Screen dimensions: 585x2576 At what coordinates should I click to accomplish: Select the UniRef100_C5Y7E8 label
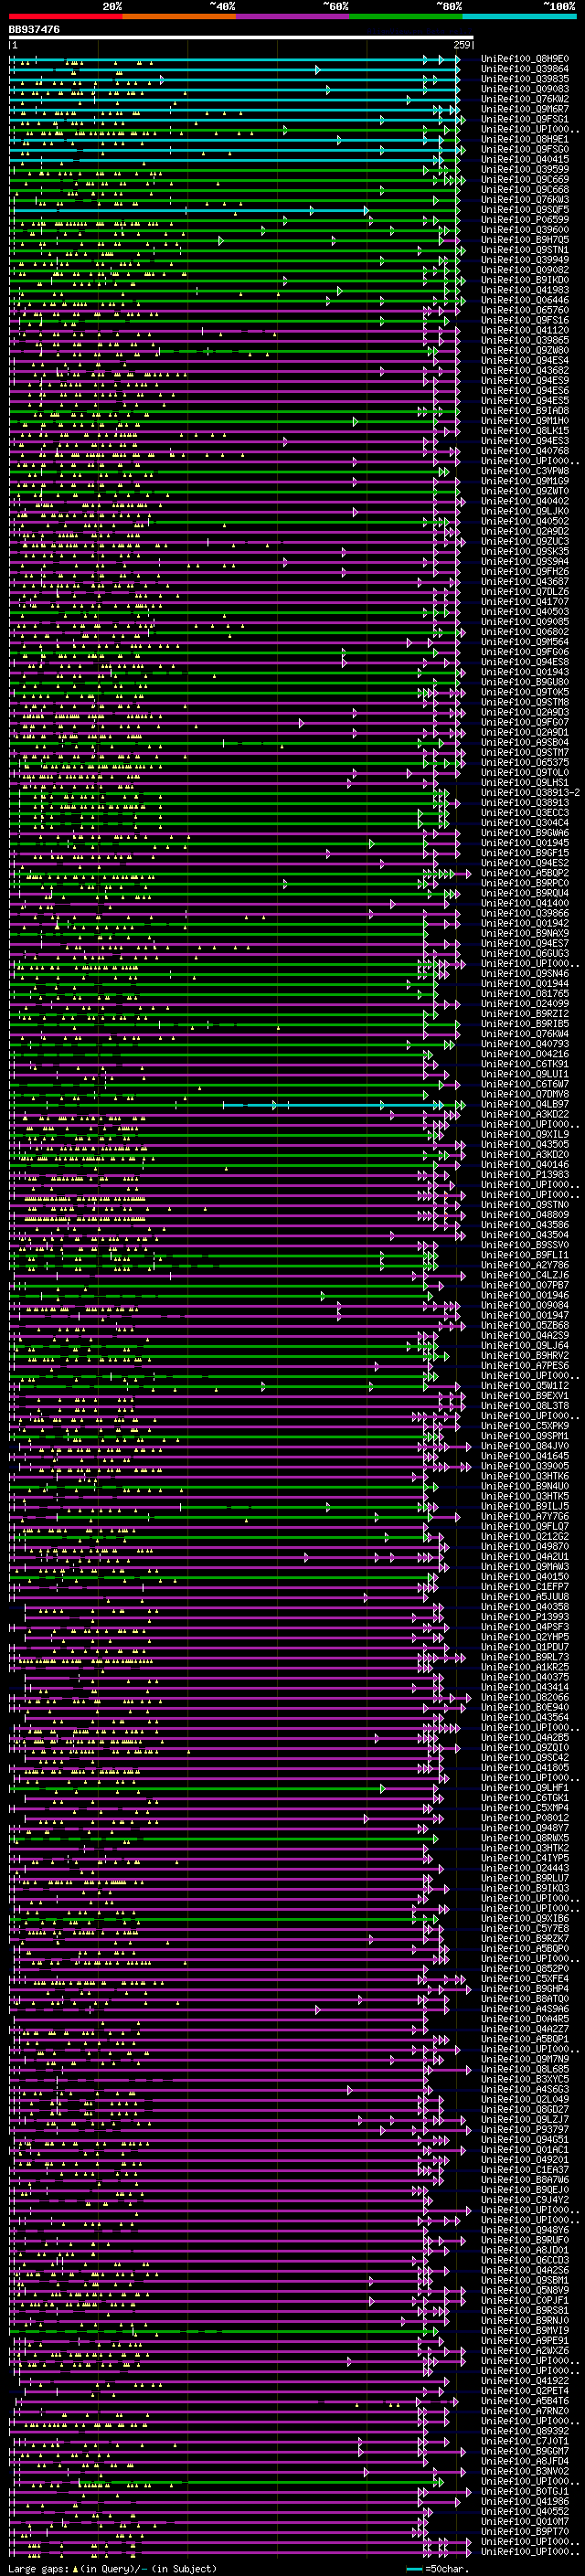tap(525, 1928)
